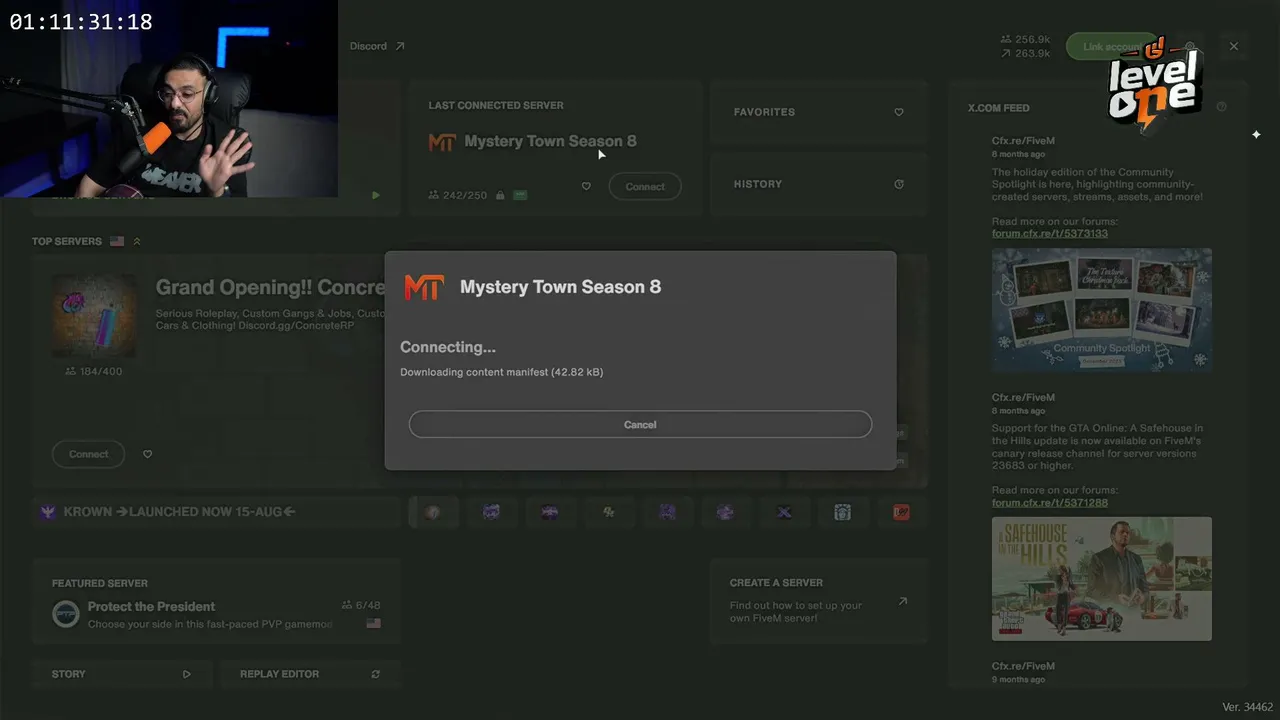Open the Grand Opening server thumbnail
This screenshot has height=720, width=1280.
coord(94,316)
